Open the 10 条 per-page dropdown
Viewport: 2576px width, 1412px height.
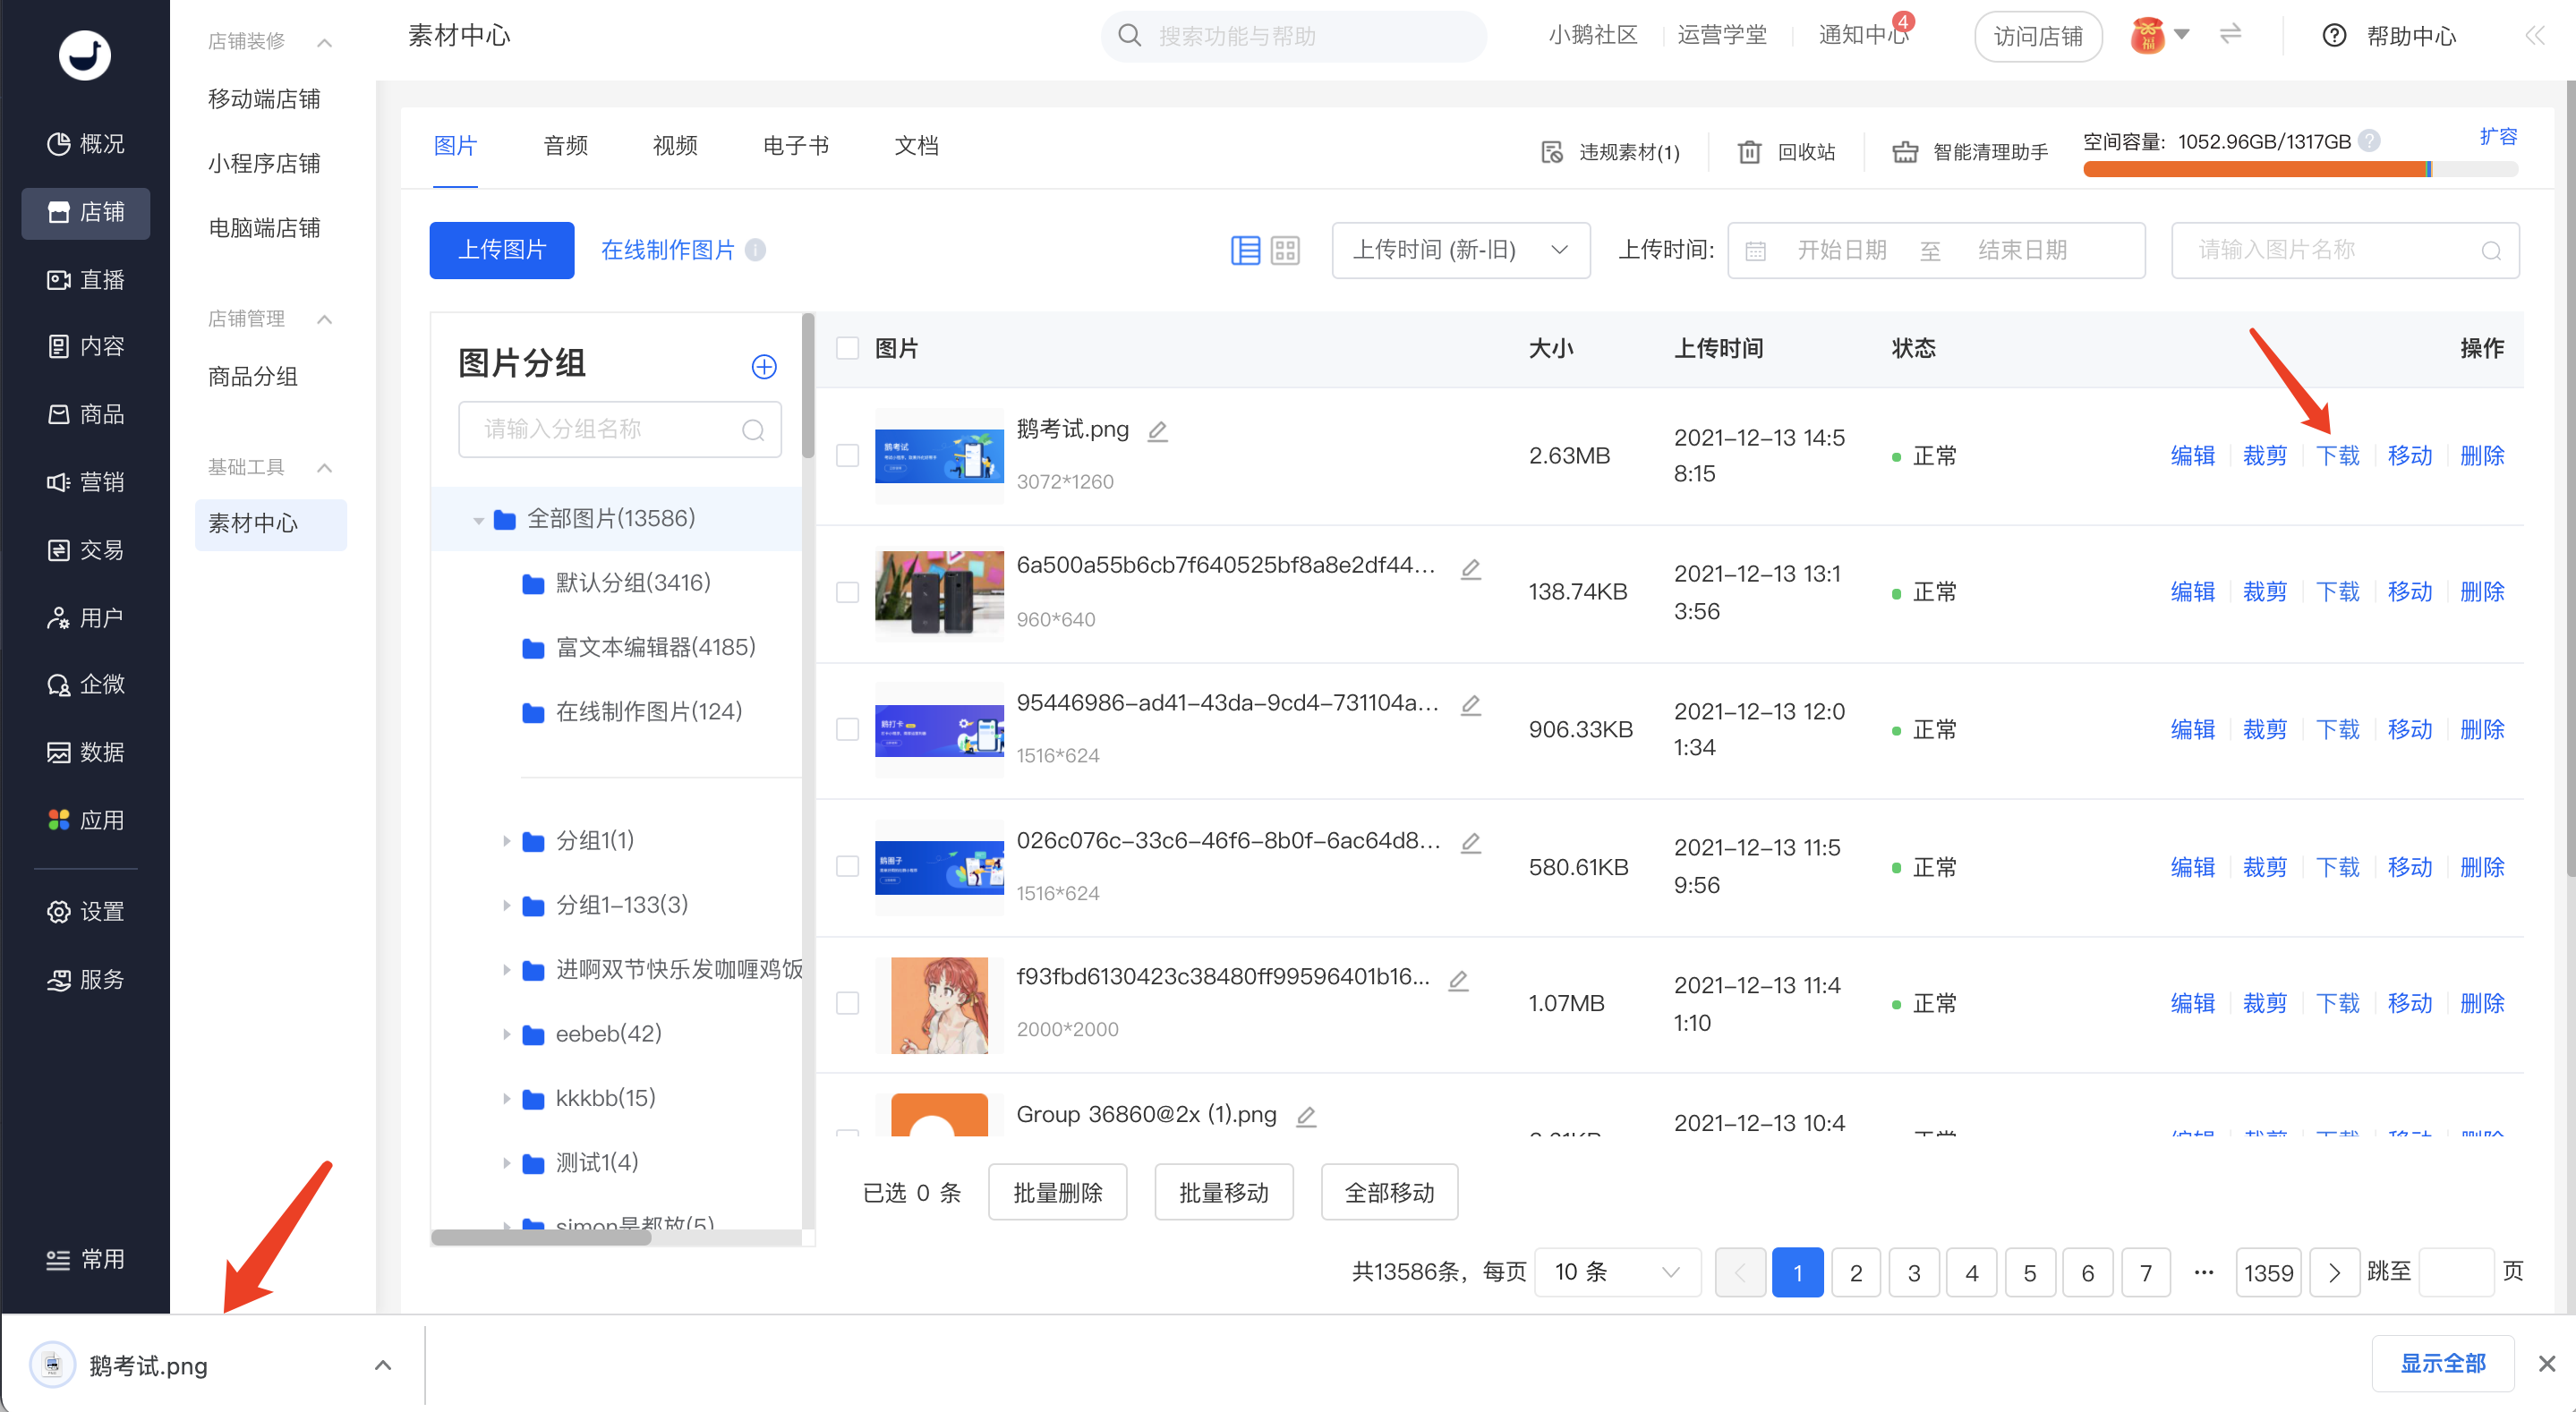coord(1617,1272)
